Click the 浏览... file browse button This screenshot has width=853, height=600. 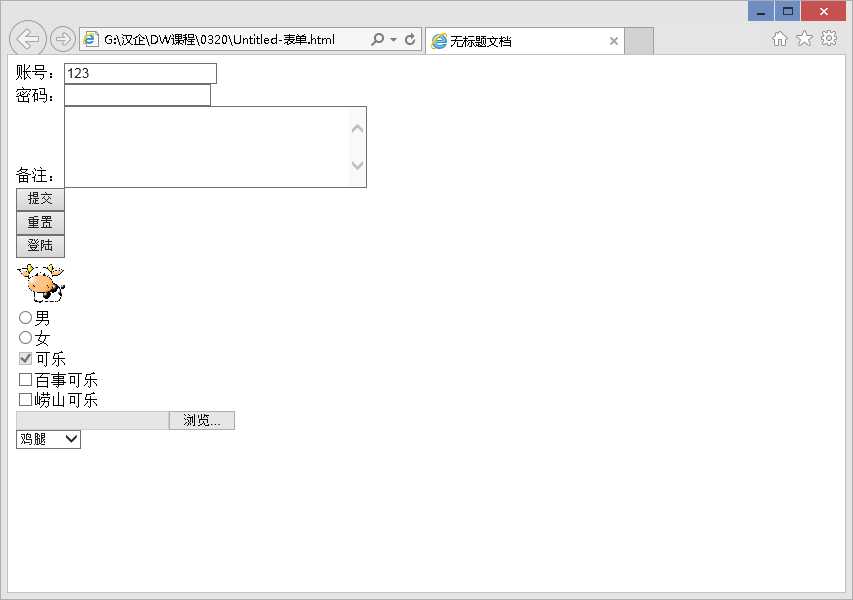[202, 420]
